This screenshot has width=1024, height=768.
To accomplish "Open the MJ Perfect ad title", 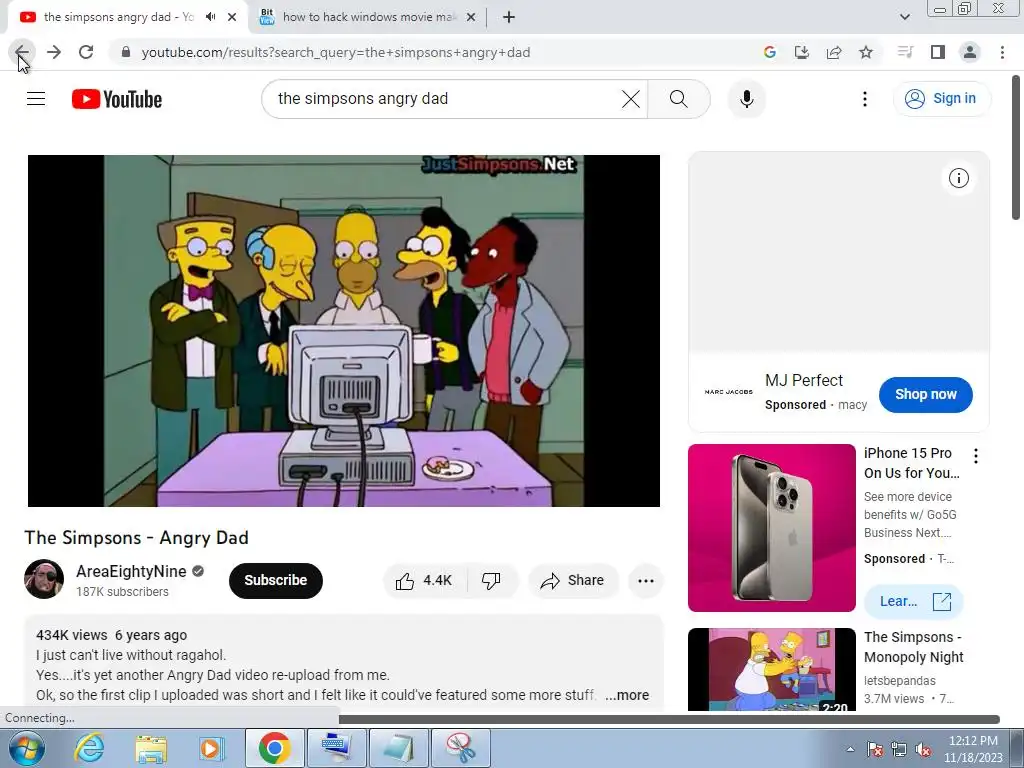I will [804, 380].
